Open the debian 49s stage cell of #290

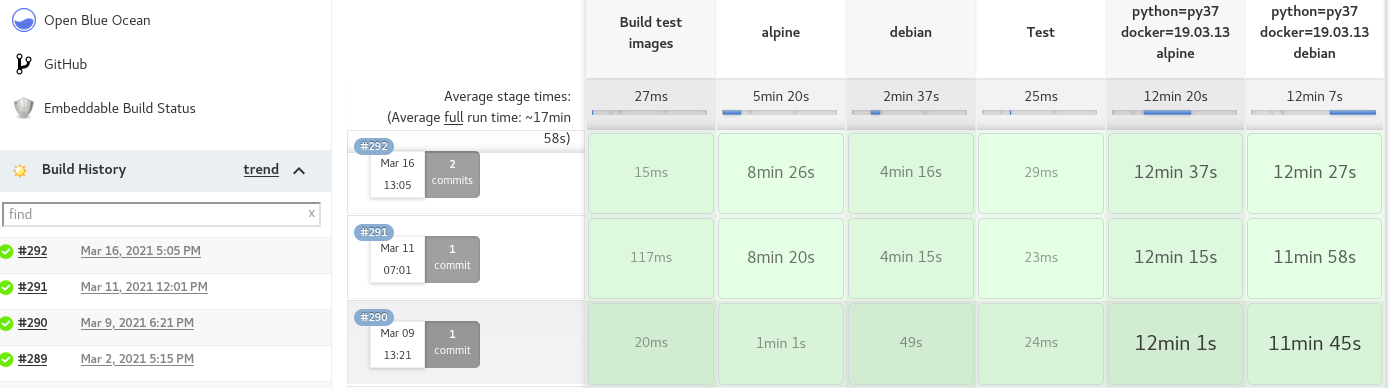[x=911, y=343]
